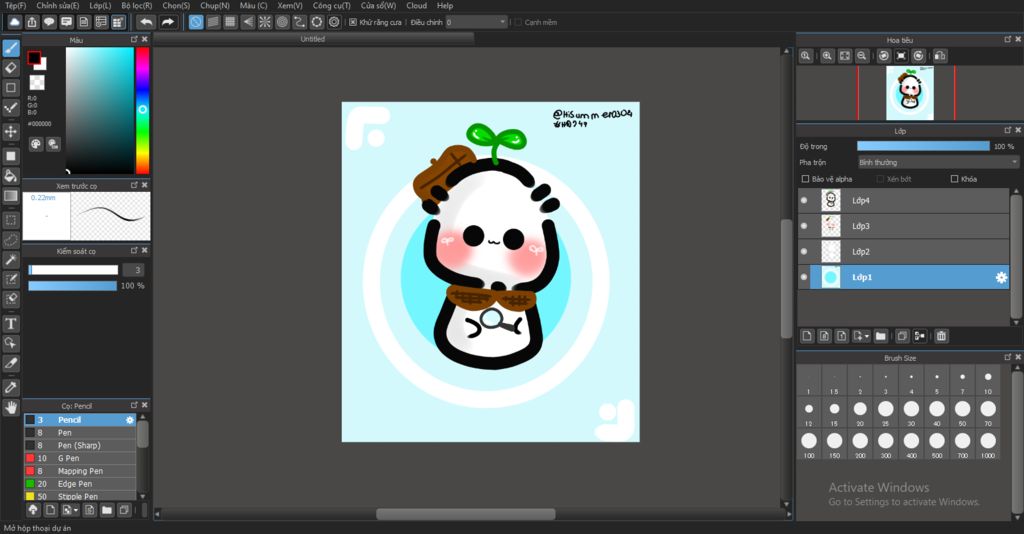
Task: Duplicate the layer with the copy icon
Action: (x=902, y=336)
